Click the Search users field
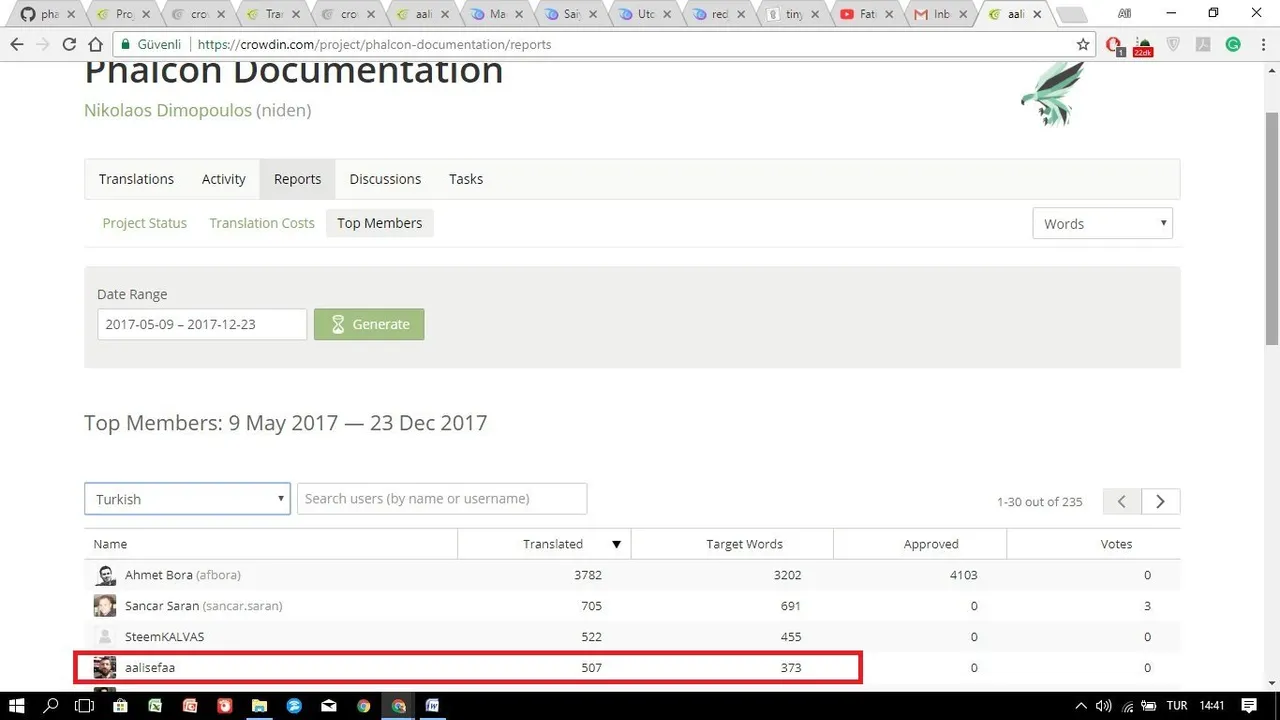This screenshot has height=720, width=1280. (x=442, y=499)
